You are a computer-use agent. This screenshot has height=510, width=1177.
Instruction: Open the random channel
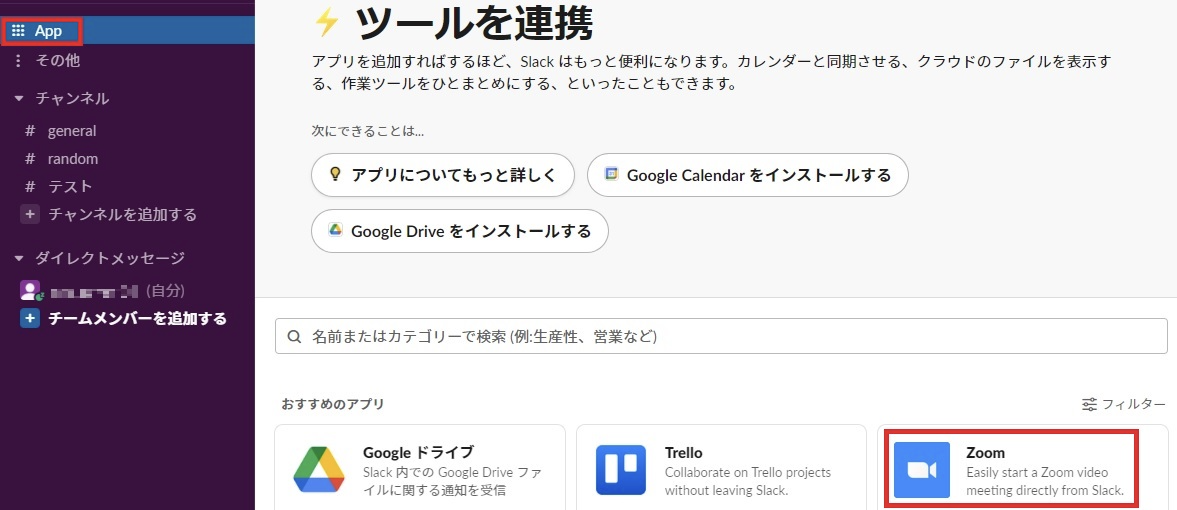point(73,159)
